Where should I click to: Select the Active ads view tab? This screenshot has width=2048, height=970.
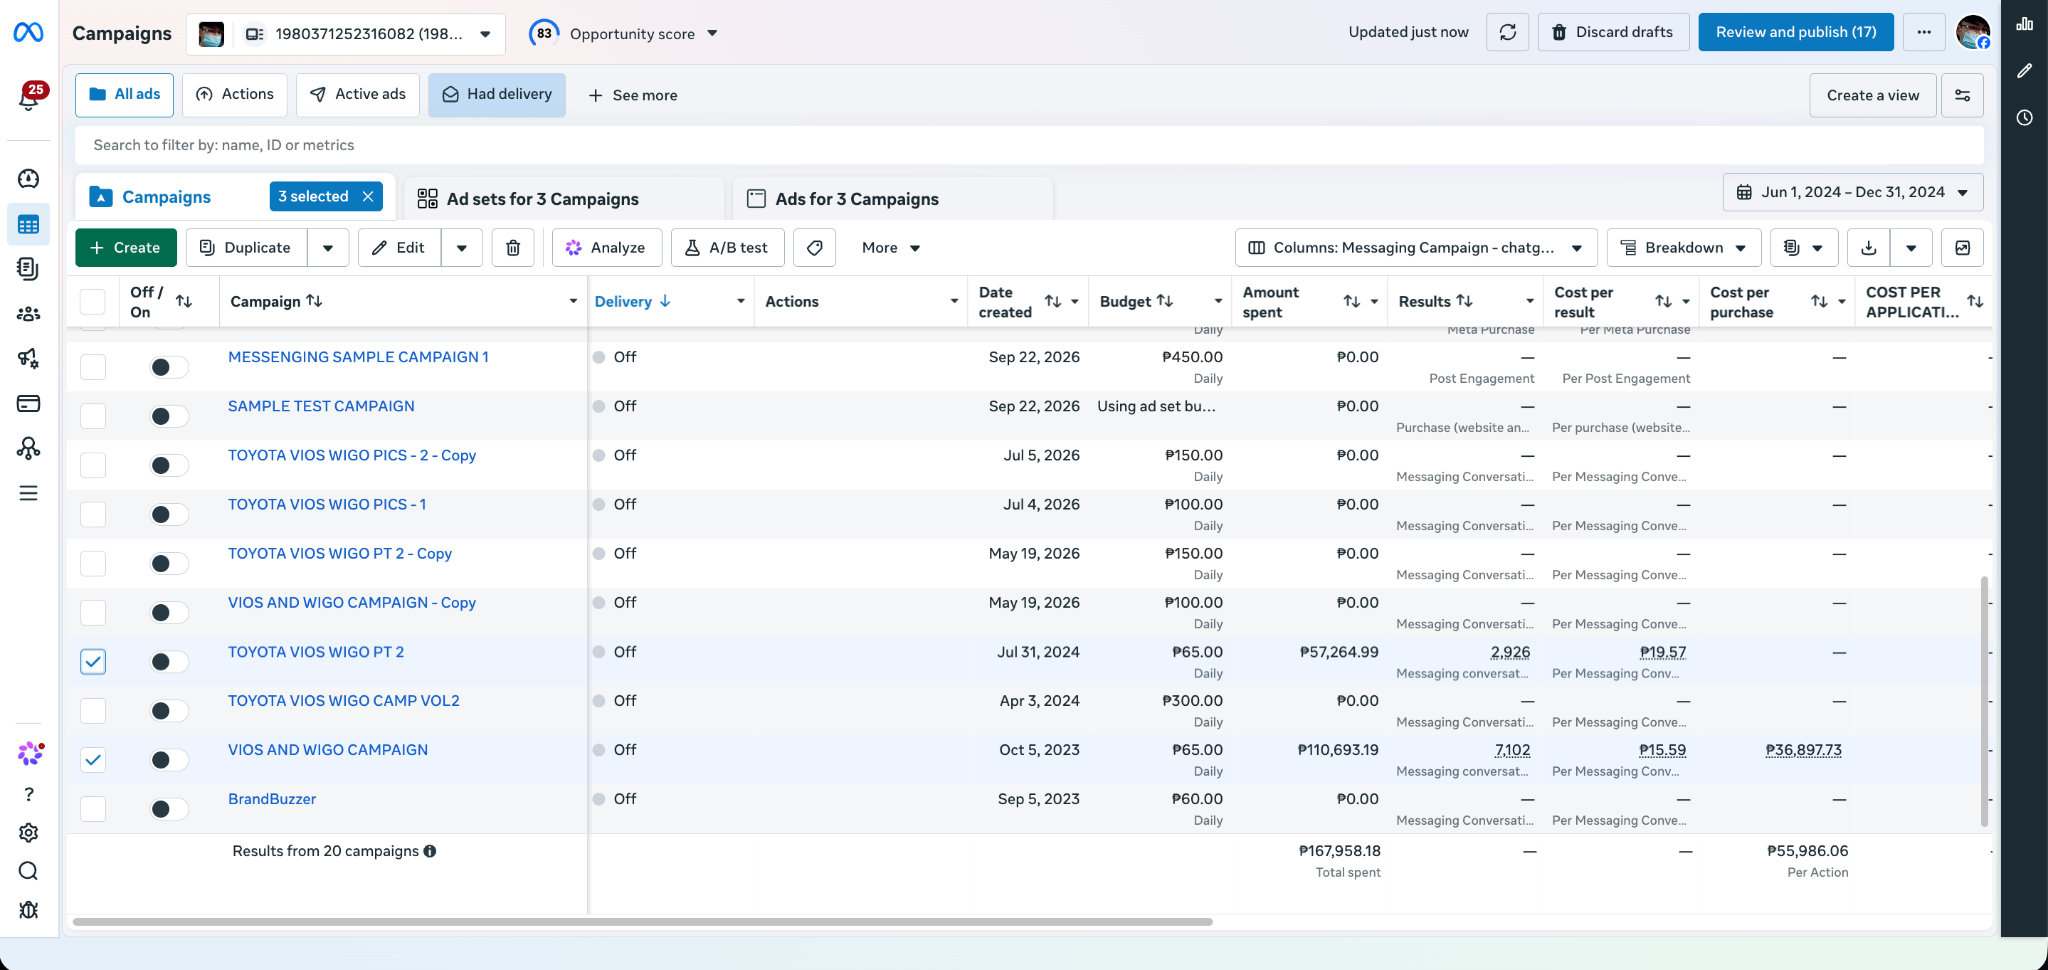(358, 95)
